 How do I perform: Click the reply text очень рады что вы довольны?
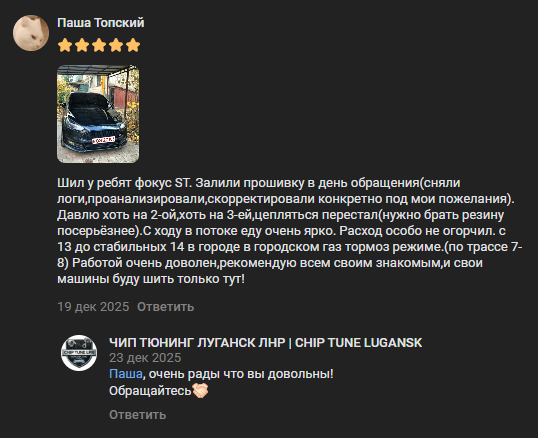click(241, 374)
